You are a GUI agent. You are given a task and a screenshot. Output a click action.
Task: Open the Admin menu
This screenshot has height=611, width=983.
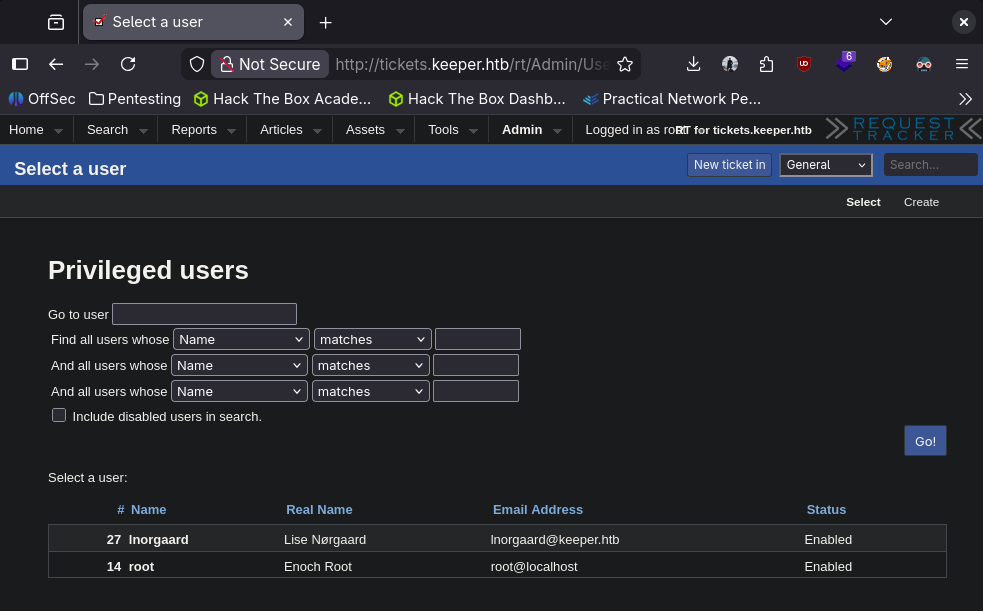[522, 130]
